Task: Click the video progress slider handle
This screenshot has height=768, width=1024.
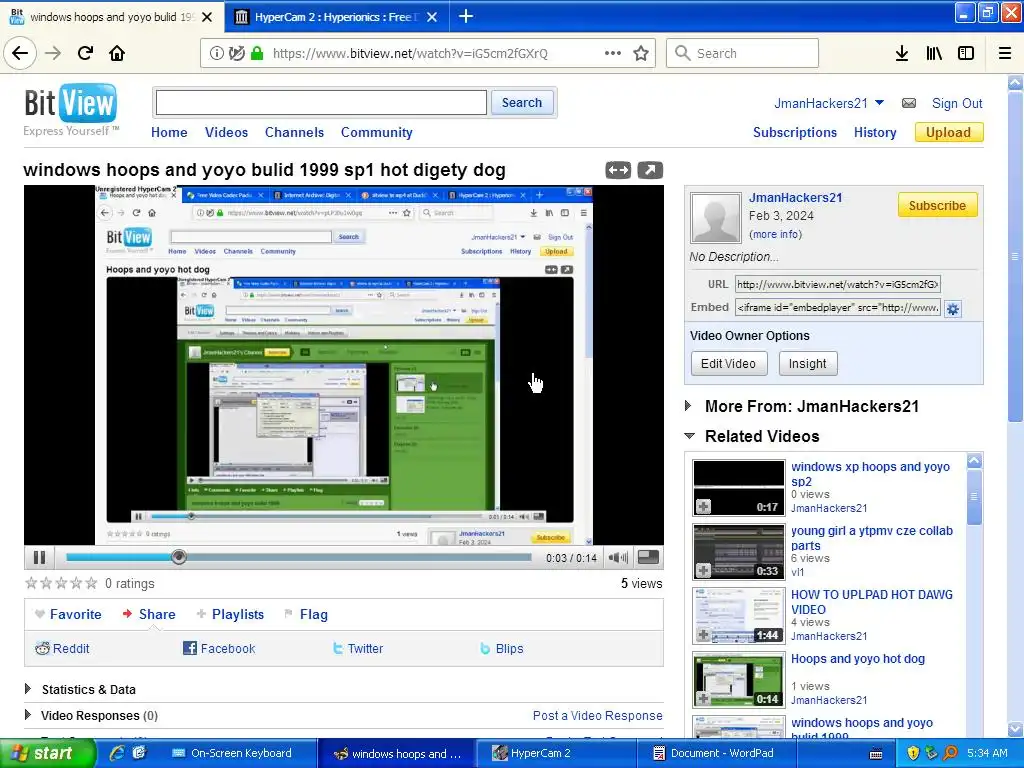Action: point(179,557)
